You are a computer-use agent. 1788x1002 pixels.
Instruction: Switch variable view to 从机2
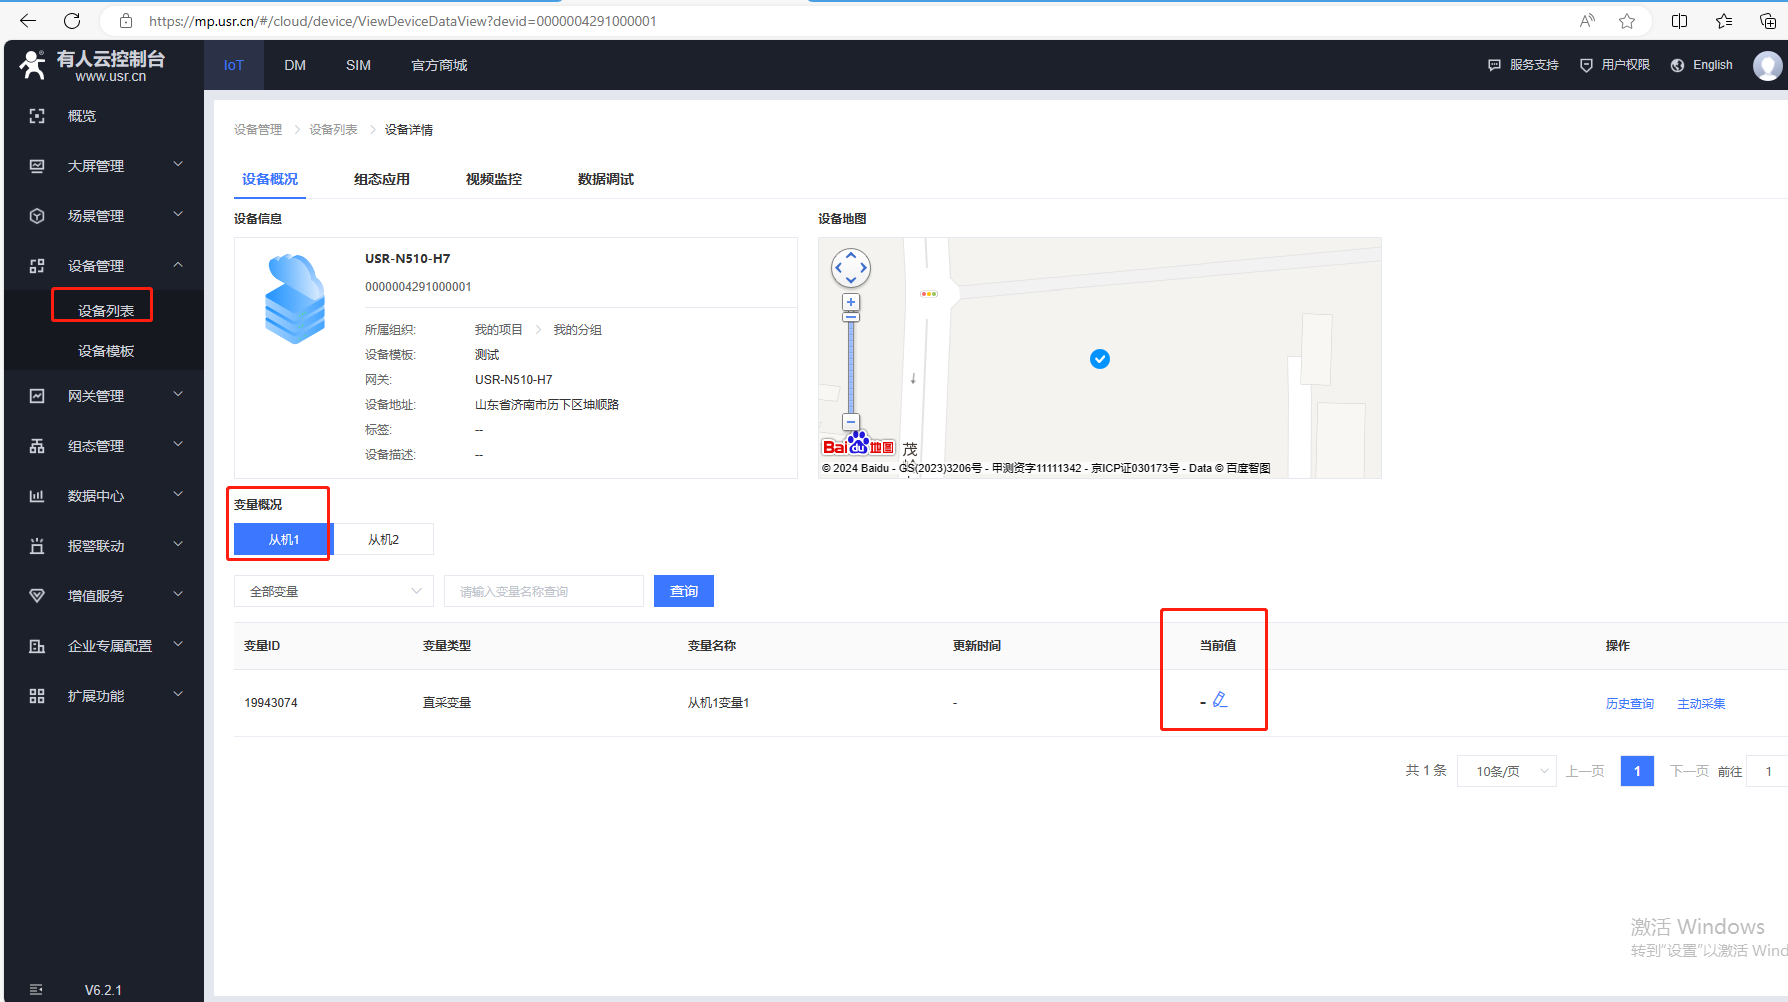coord(383,539)
